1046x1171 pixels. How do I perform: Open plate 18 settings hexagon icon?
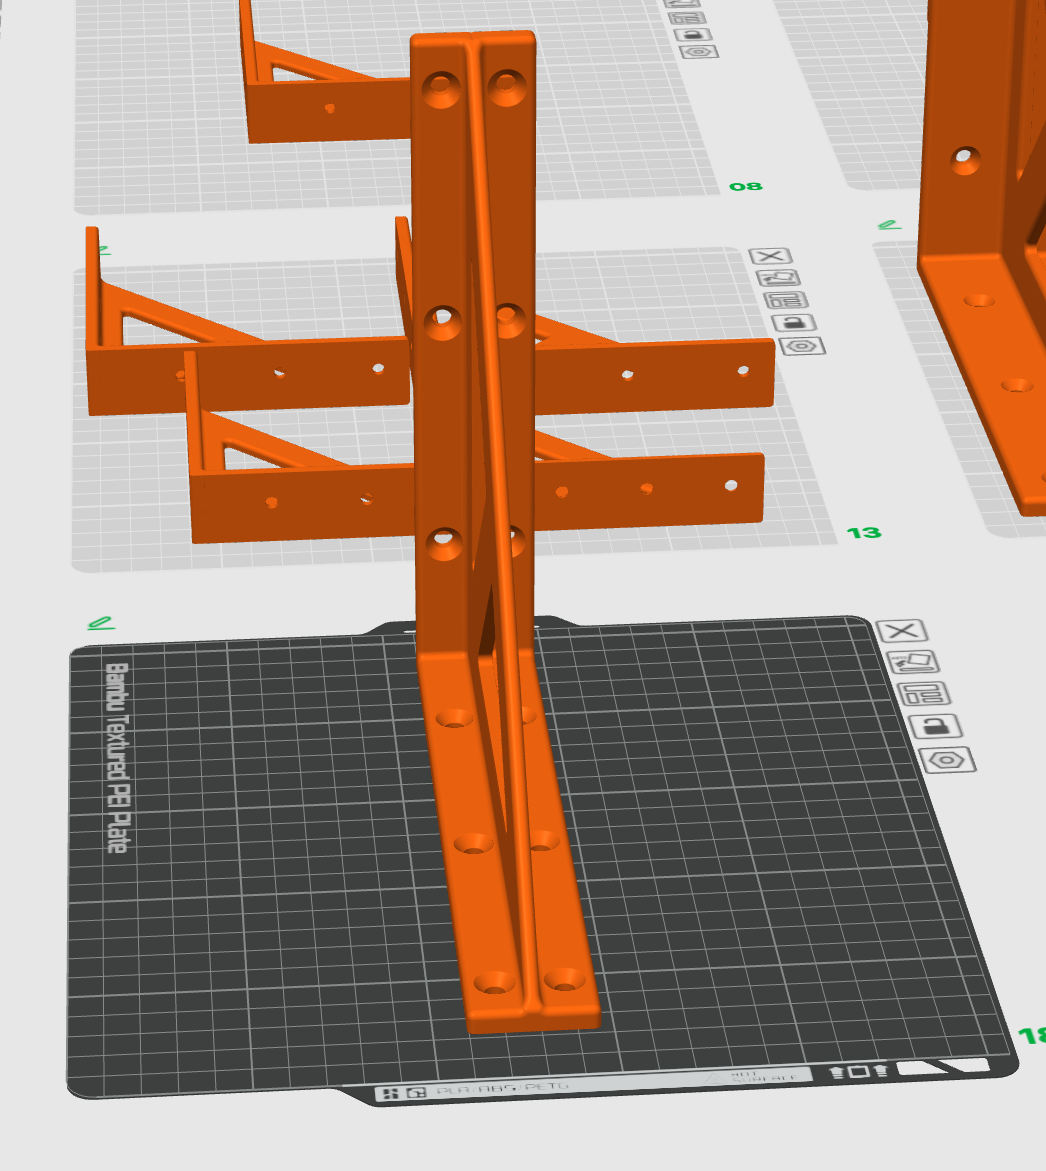click(947, 760)
